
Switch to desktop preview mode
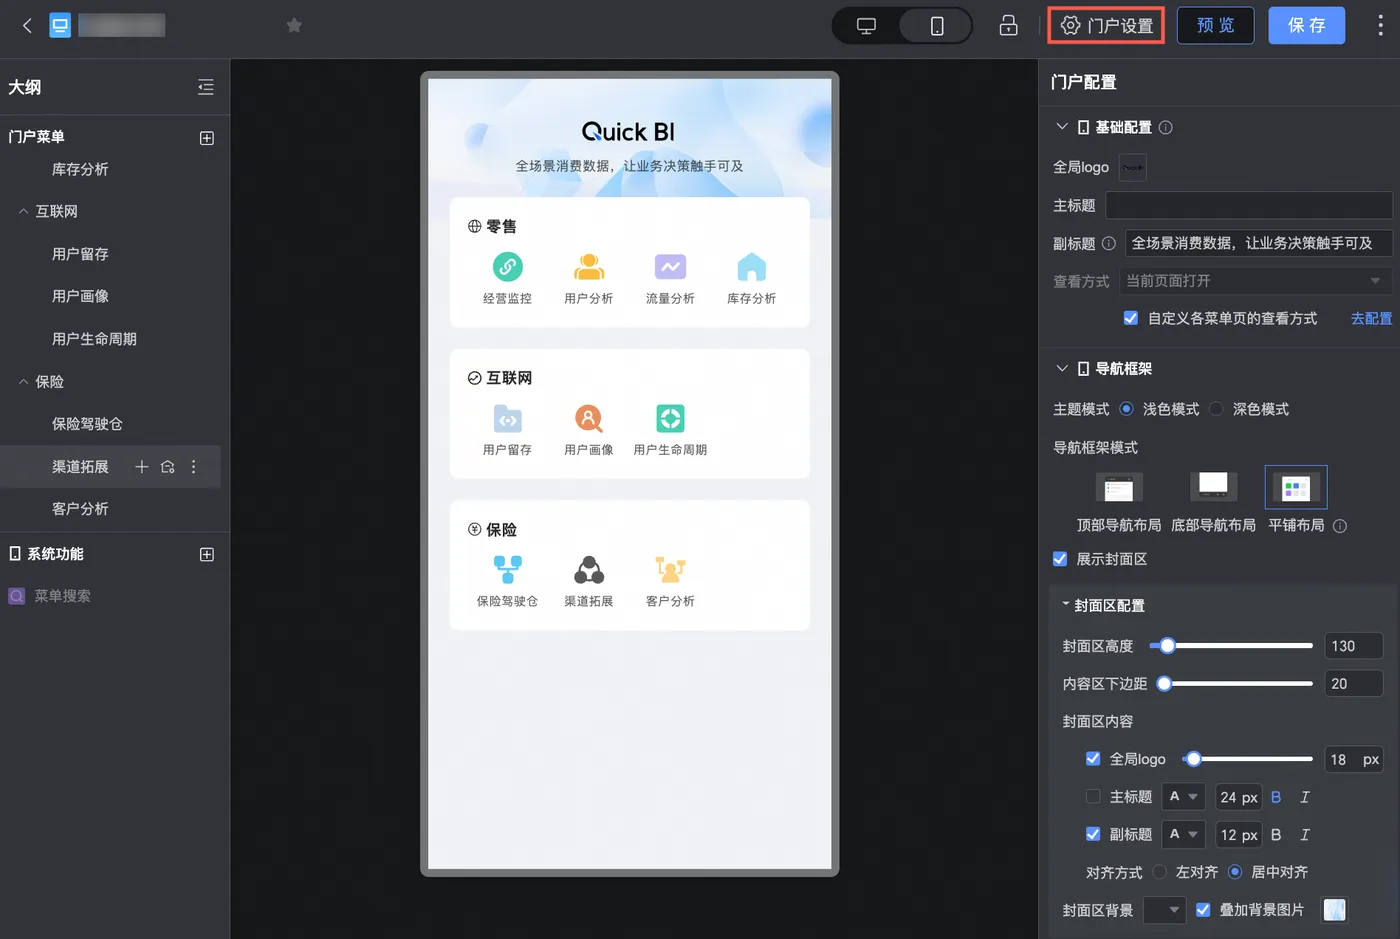click(867, 26)
